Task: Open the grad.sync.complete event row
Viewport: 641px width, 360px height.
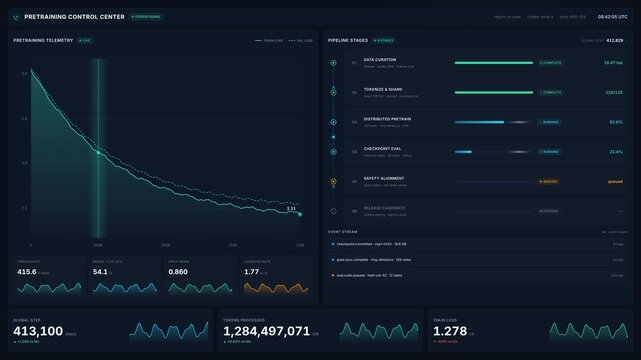Action: (x=478, y=259)
